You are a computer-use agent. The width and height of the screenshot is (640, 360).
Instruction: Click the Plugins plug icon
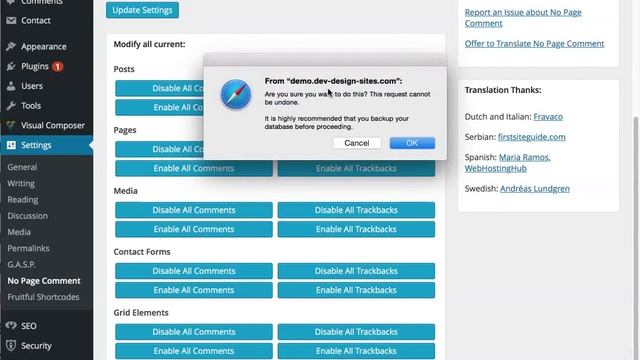coord(11,66)
